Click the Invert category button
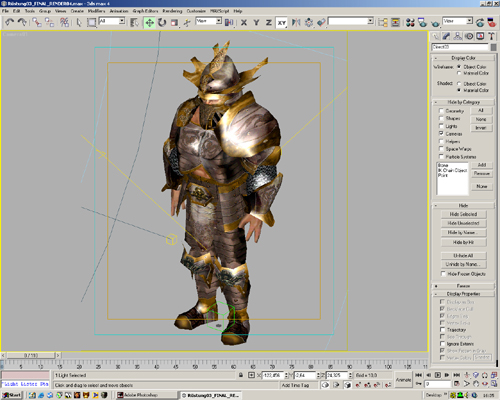This screenshot has width=500, height=400. (x=481, y=128)
